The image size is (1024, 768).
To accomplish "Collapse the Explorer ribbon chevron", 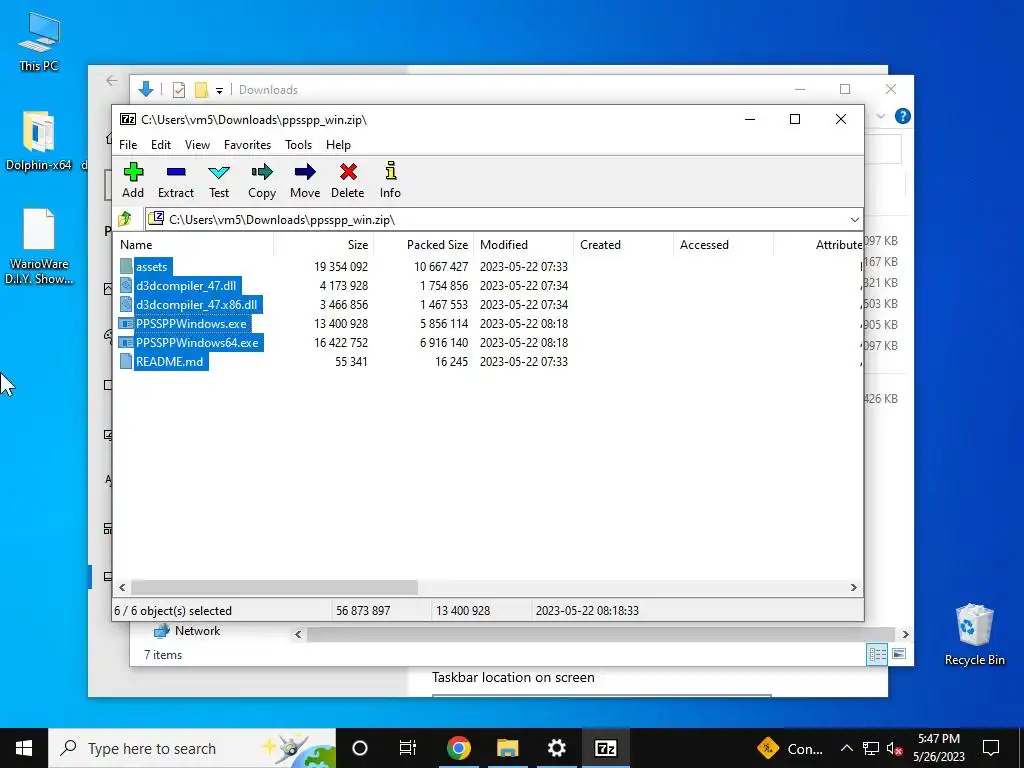I will 881,116.
